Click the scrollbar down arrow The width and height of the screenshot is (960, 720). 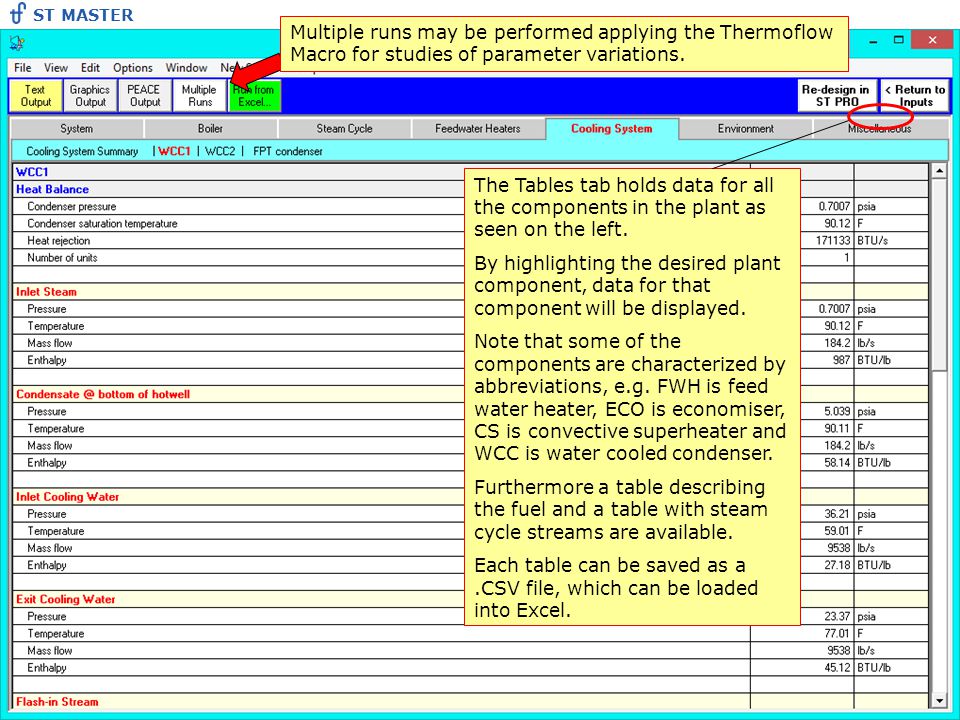click(939, 700)
